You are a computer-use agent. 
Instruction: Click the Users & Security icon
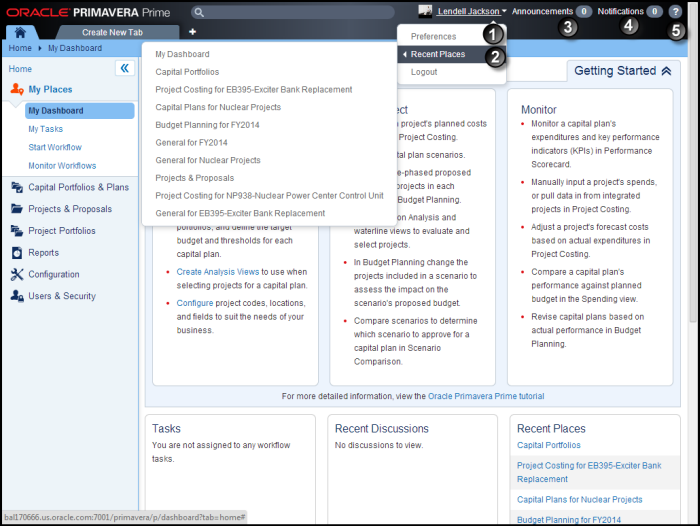(x=17, y=296)
